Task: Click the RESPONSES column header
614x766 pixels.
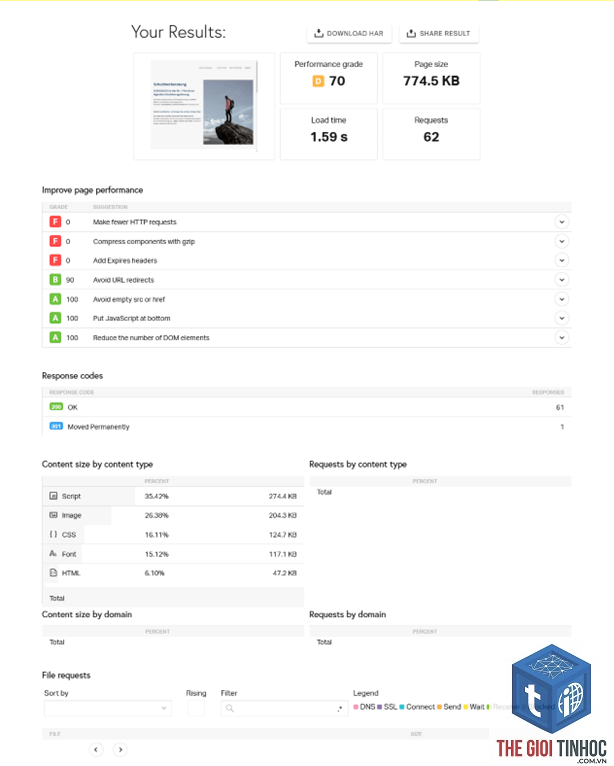Action: pyautogui.click(x=548, y=392)
